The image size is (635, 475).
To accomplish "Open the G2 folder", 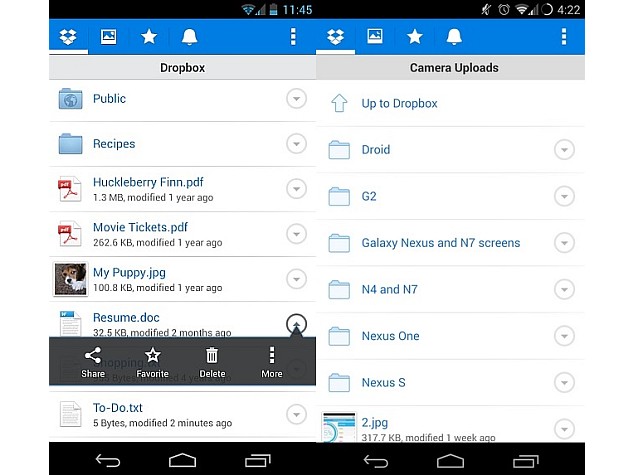I will (450, 196).
